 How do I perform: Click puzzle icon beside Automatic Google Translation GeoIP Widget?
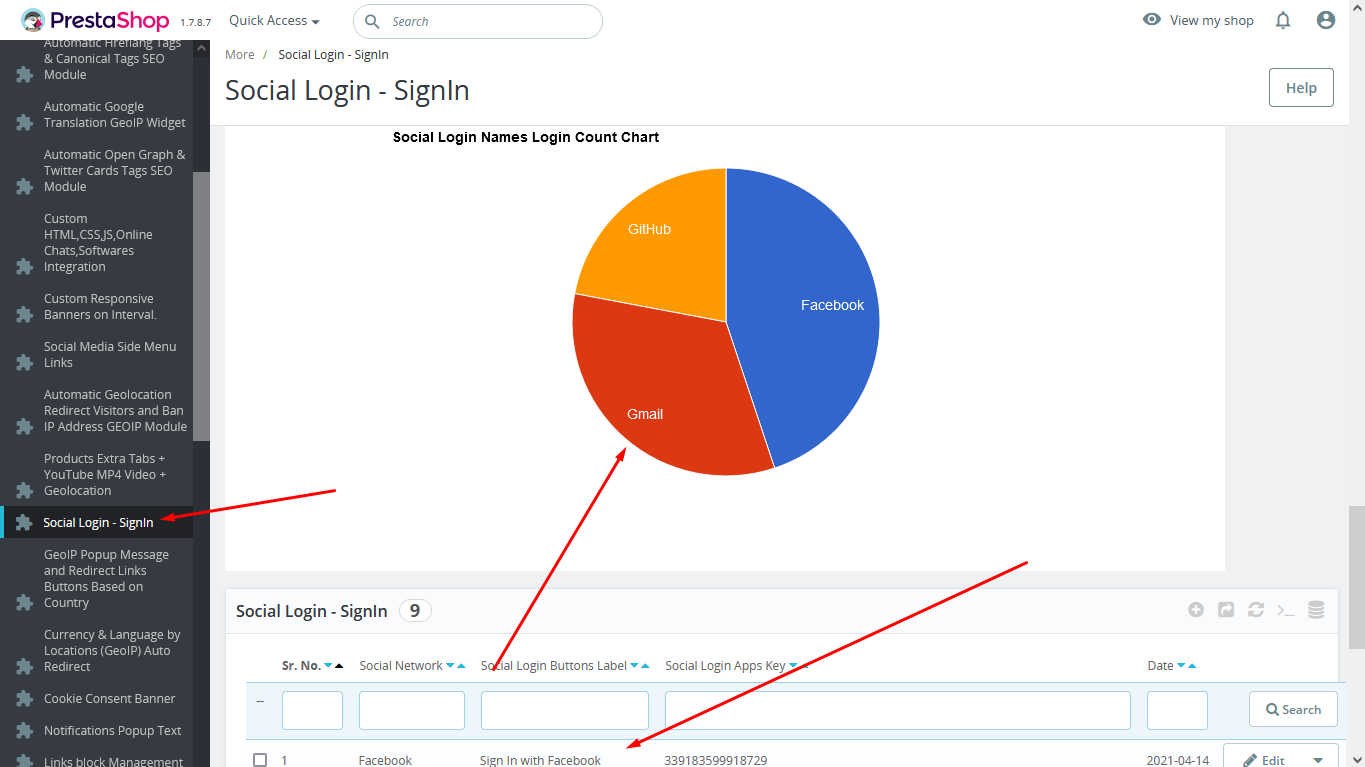tap(24, 123)
